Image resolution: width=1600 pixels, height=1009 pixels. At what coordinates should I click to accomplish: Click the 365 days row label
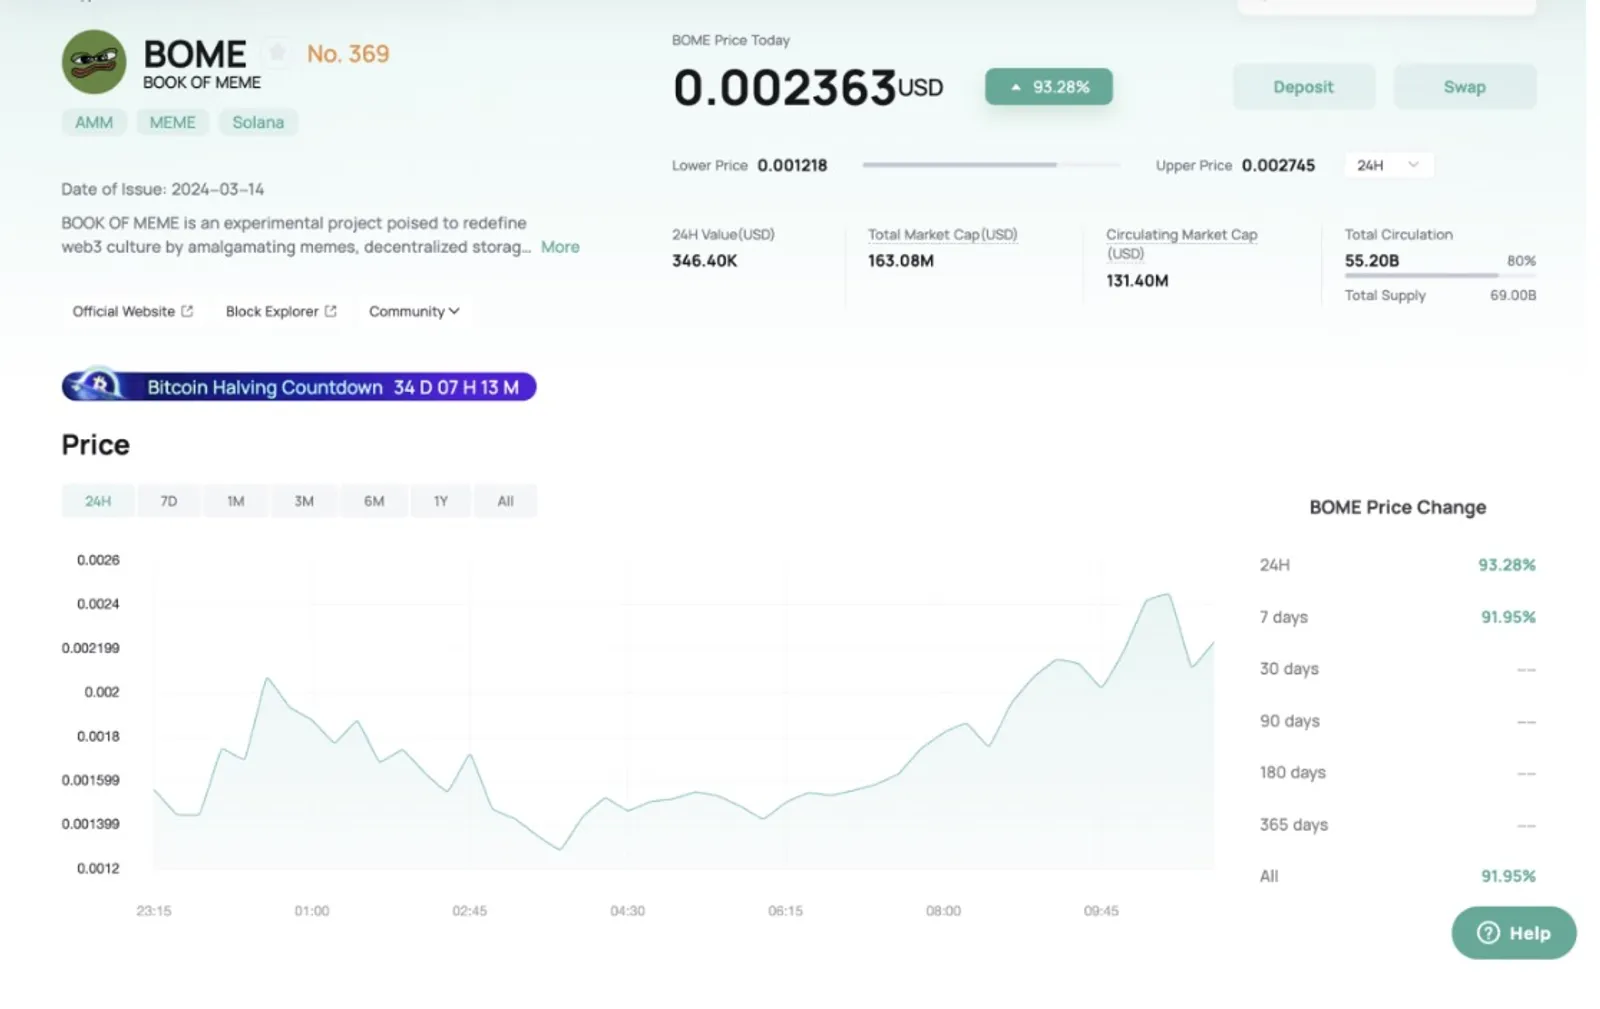pos(1294,825)
